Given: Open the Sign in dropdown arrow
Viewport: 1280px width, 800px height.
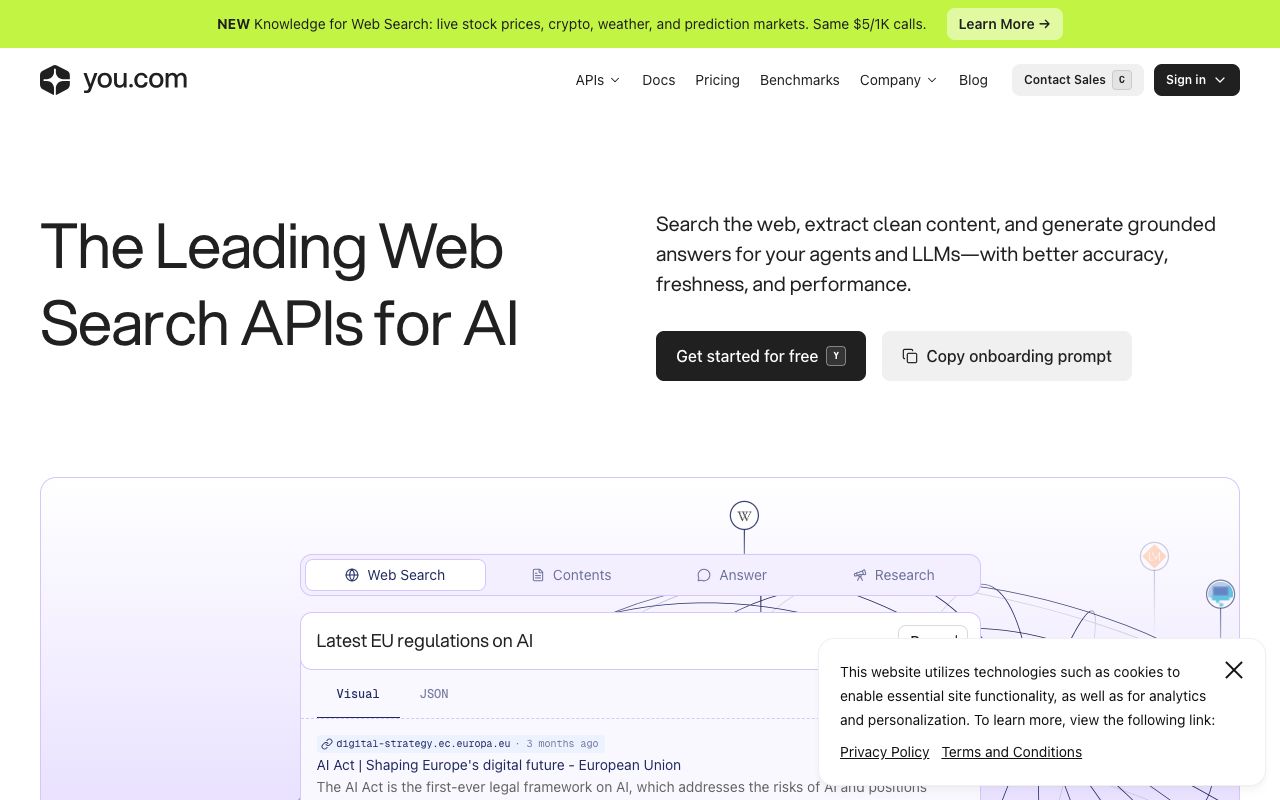Looking at the screenshot, I should 1220,80.
